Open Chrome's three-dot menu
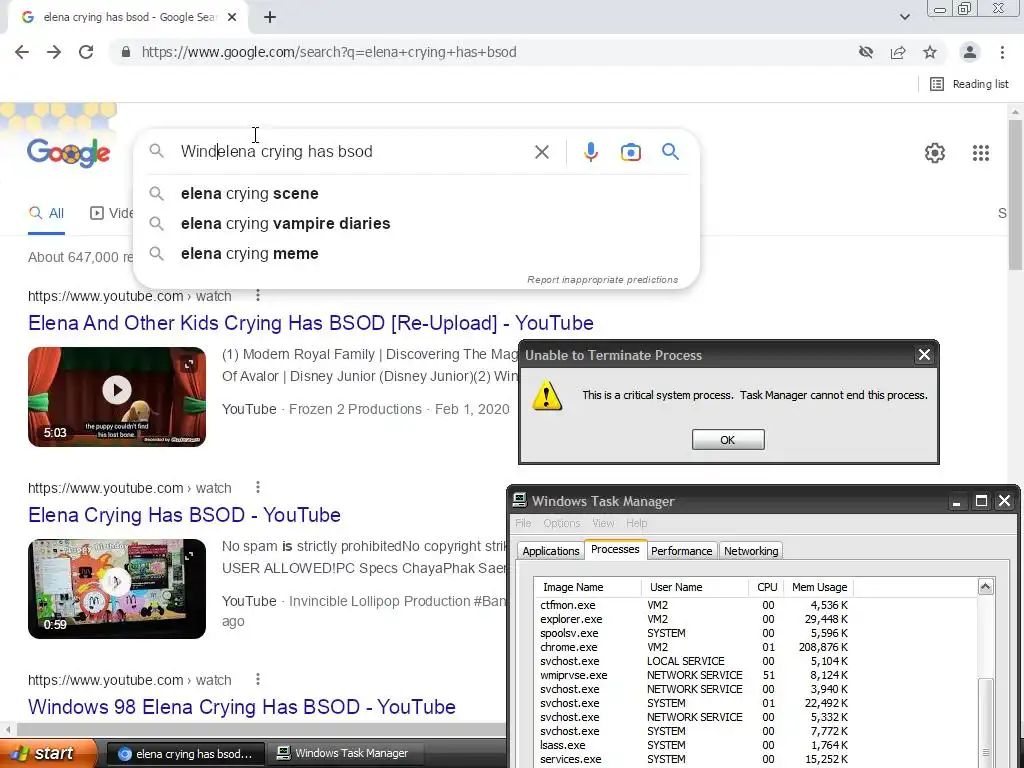 pyautogui.click(x=1002, y=52)
